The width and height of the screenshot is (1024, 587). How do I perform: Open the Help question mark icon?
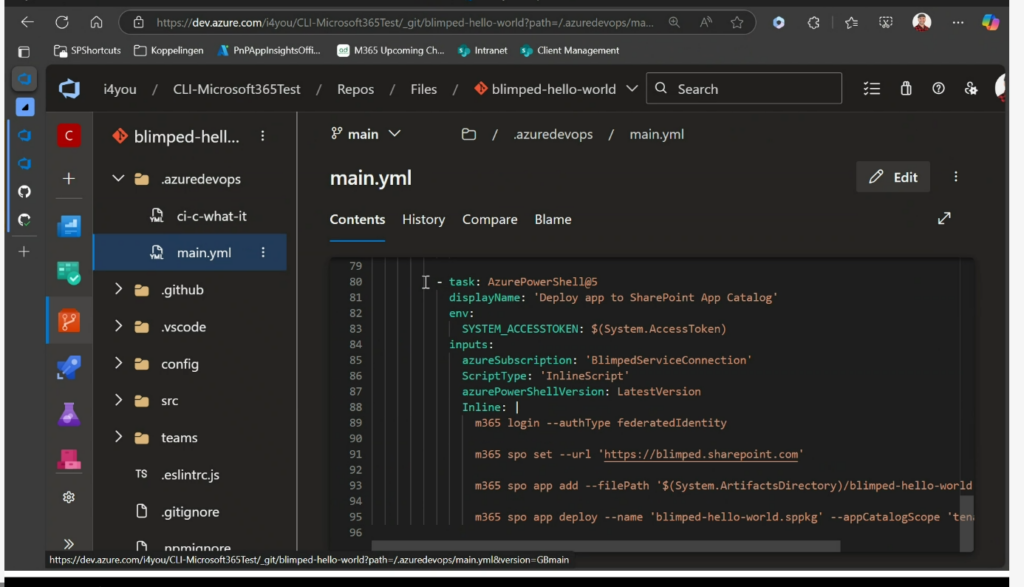[x=938, y=88]
